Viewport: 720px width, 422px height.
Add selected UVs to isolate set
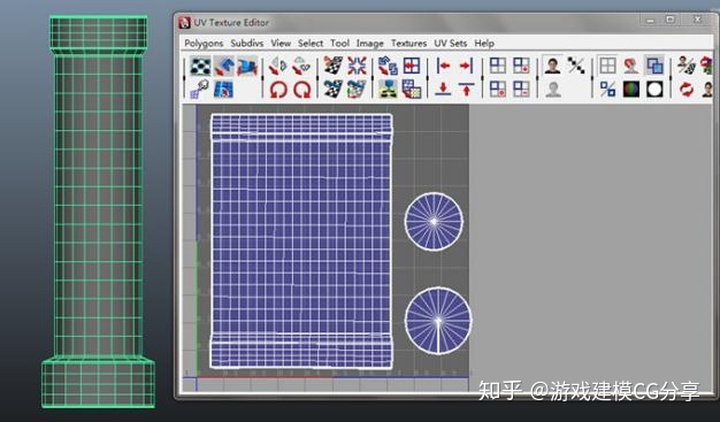[521, 66]
